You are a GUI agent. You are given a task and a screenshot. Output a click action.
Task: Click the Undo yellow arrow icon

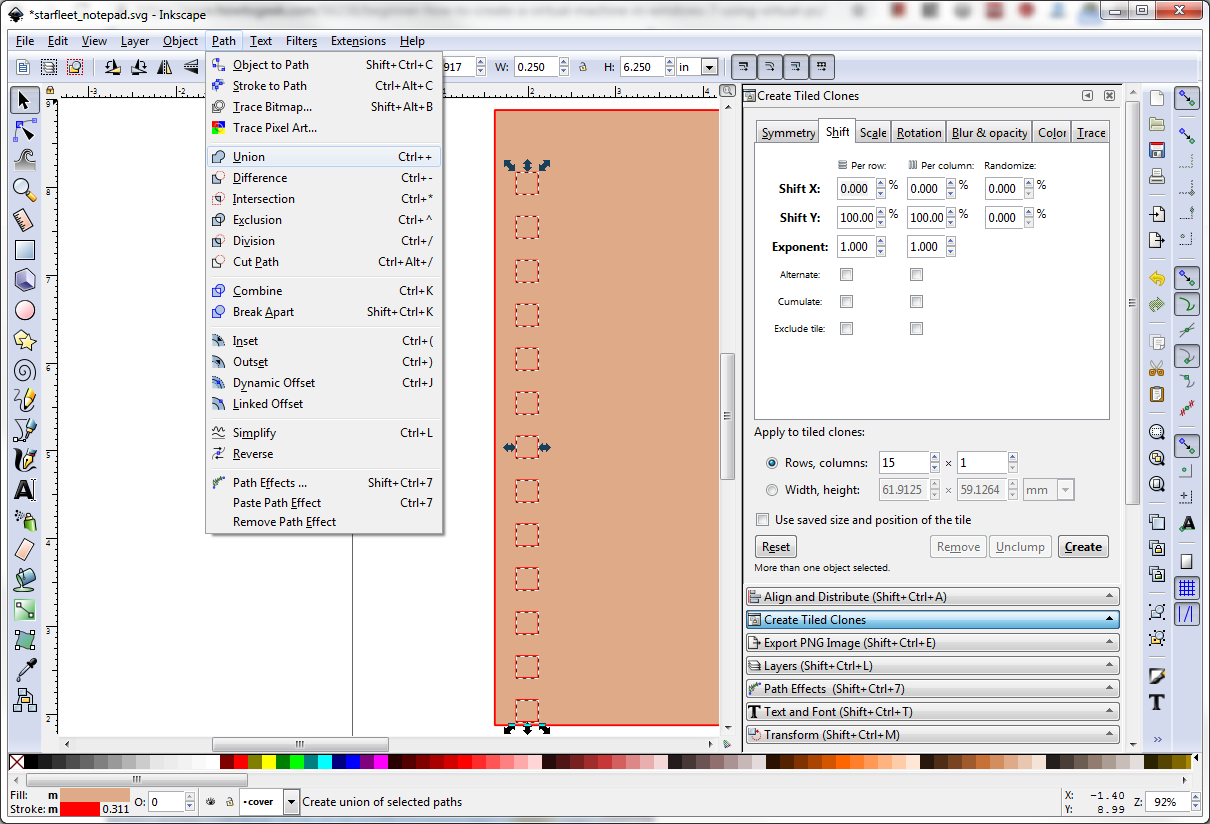click(x=1157, y=278)
